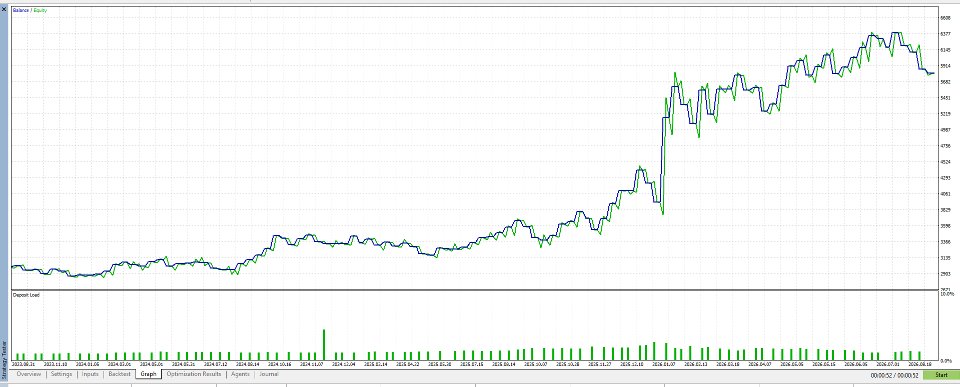Click the 2026.08.18 date axis label
The image size is (960, 387).
[x=921, y=364]
